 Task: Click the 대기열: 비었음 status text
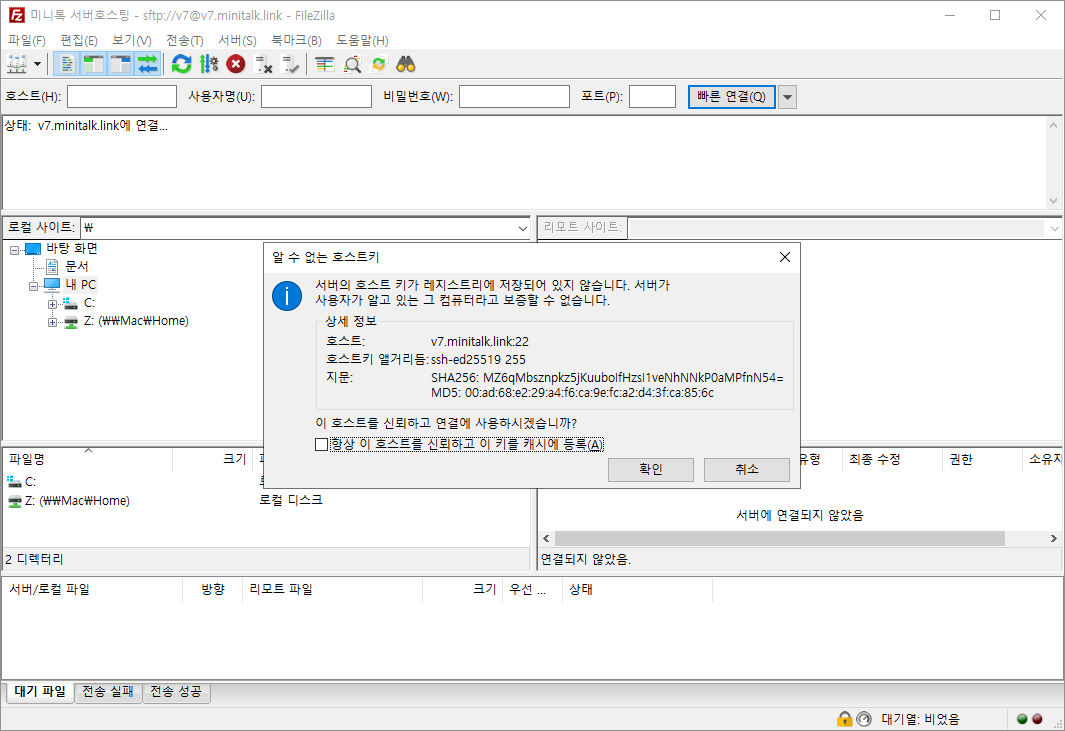click(x=920, y=719)
